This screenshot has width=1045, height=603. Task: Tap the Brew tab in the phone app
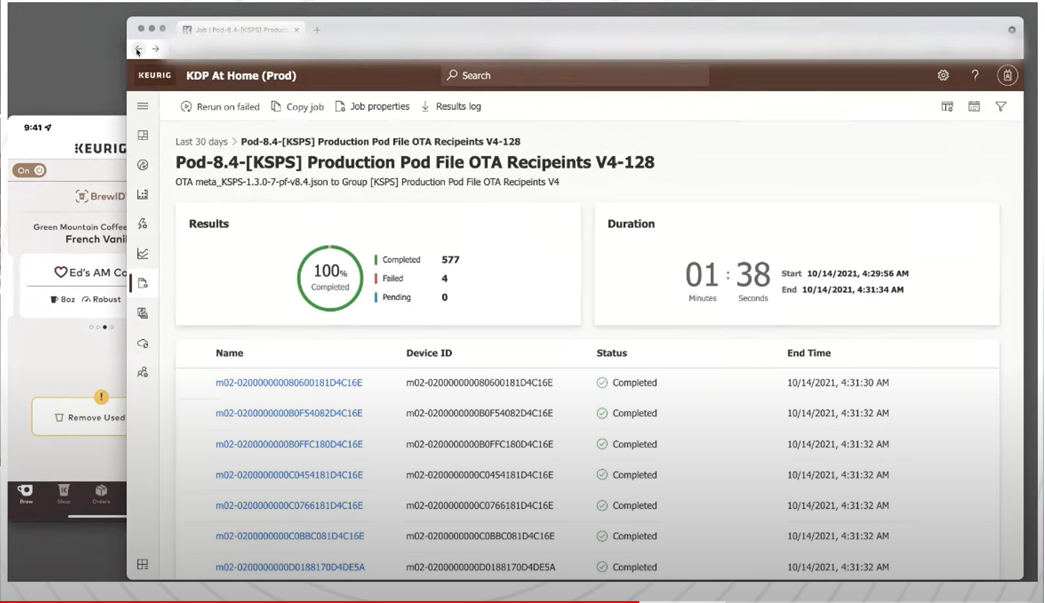pyautogui.click(x=26, y=494)
